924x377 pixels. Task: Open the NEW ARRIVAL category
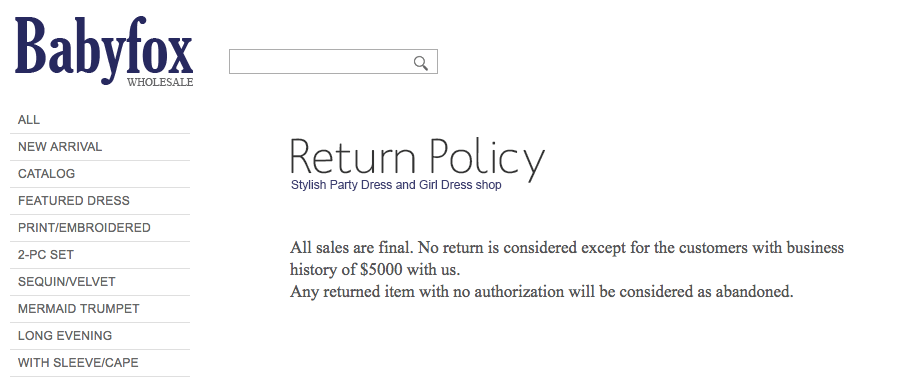point(100,147)
